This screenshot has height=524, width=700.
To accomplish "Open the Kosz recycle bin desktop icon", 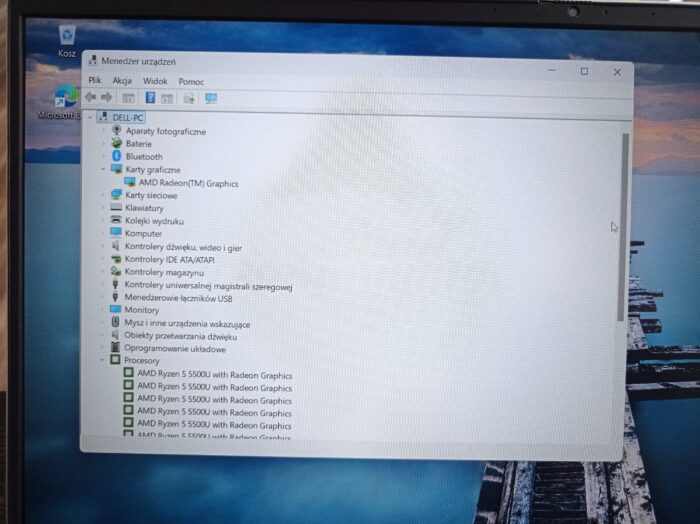I will pos(67,41).
